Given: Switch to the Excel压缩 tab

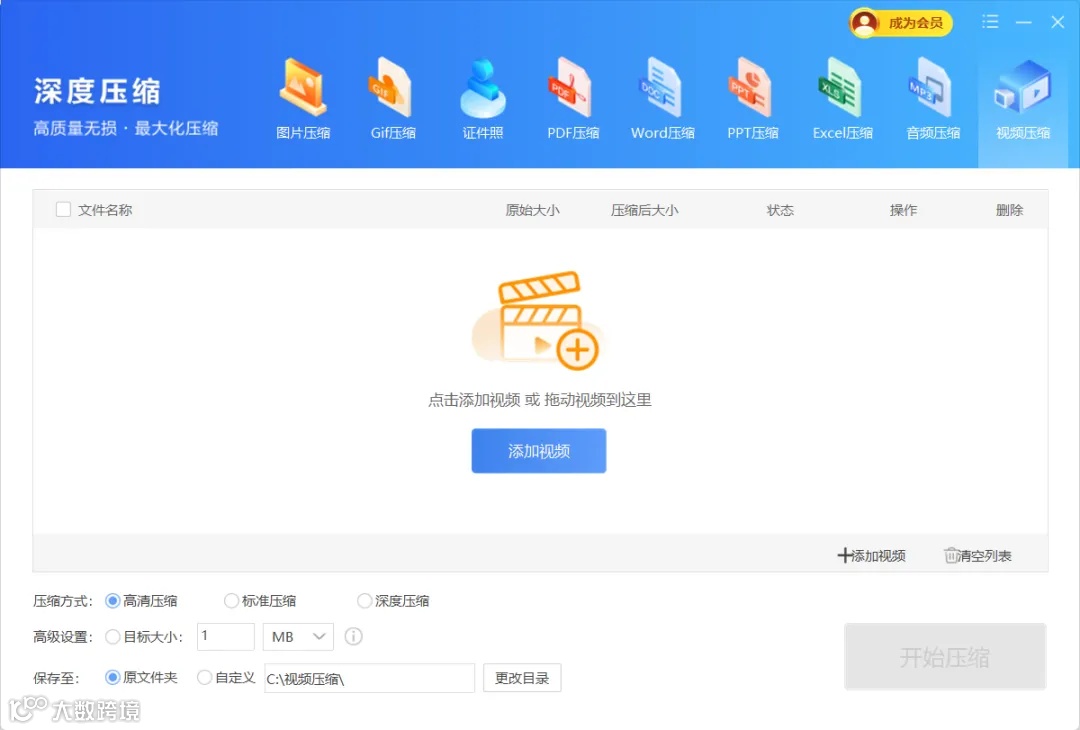Looking at the screenshot, I should pos(842,95).
